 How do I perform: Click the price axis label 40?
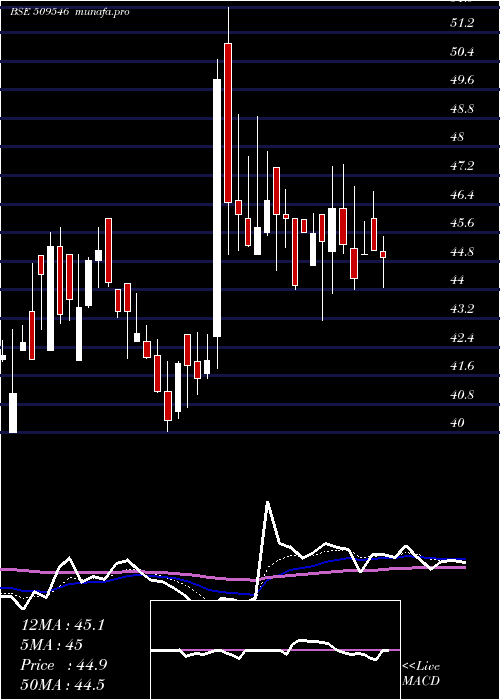pyautogui.click(x=458, y=423)
